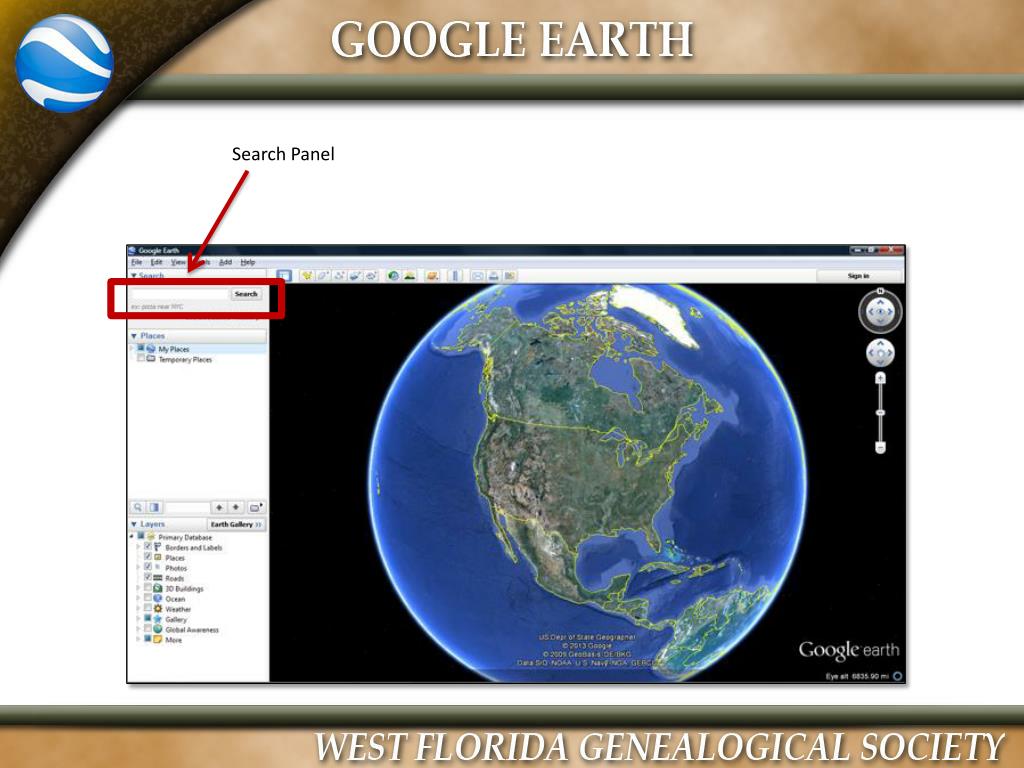The width and height of the screenshot is (1024, 768).
Task: Click the panel view icon beside magnifier
Action: pyautogui.click(x=154, y=507)
